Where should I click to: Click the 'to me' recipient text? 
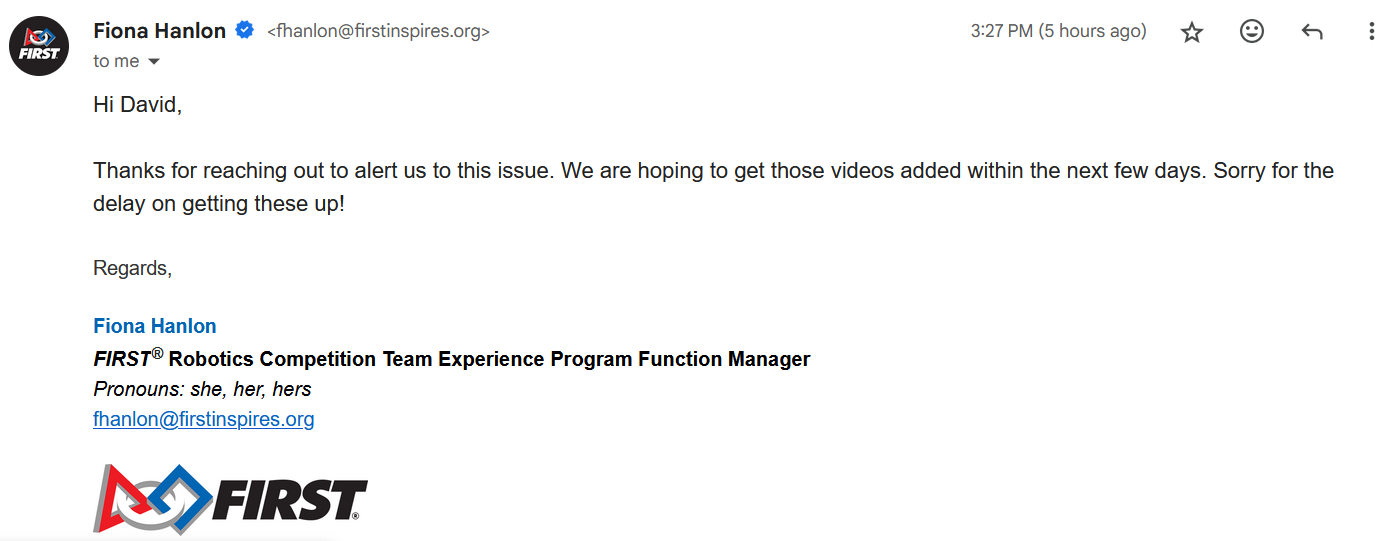[x=116, y=61]
